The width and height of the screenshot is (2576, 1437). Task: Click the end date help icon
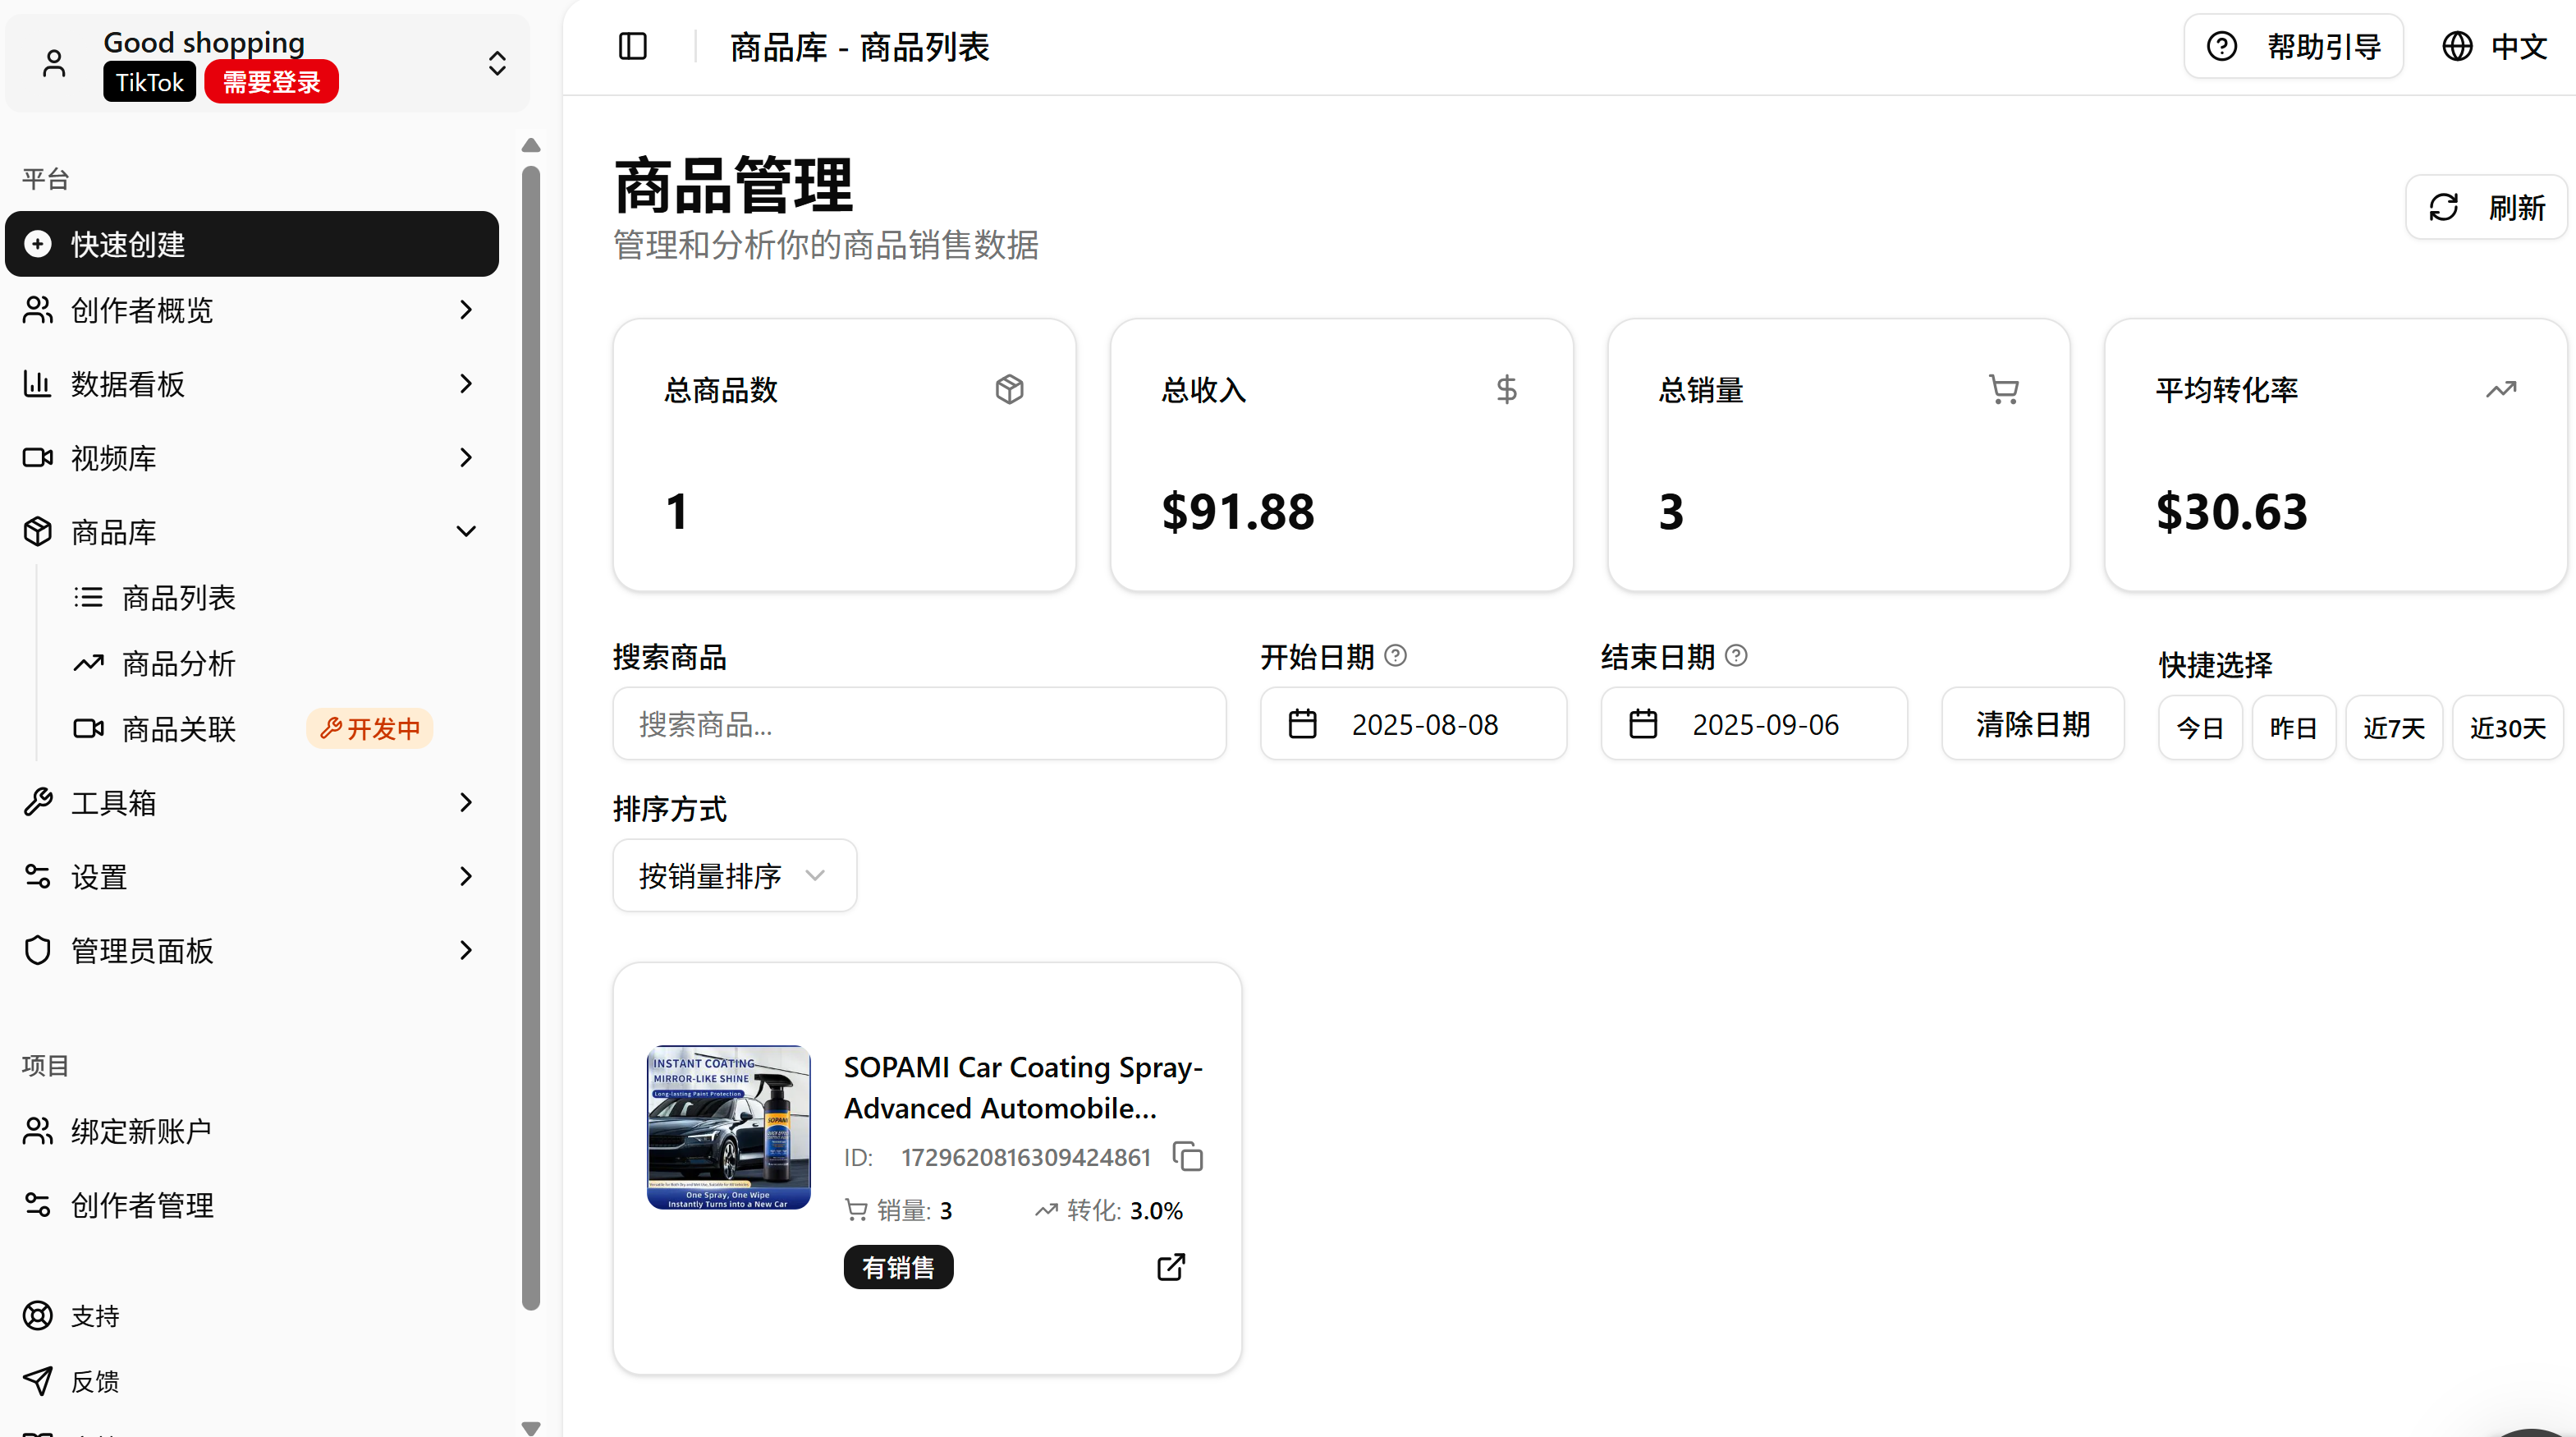click(x=1736, y=655)
